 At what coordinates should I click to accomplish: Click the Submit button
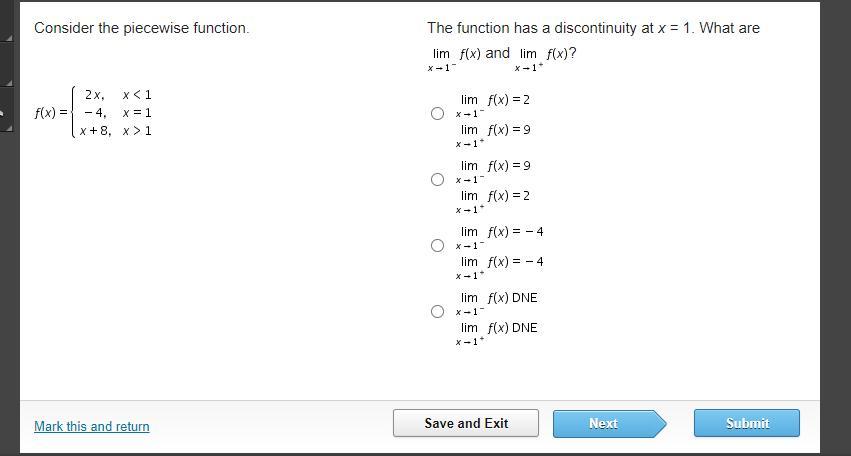click(x=746, y=423)
